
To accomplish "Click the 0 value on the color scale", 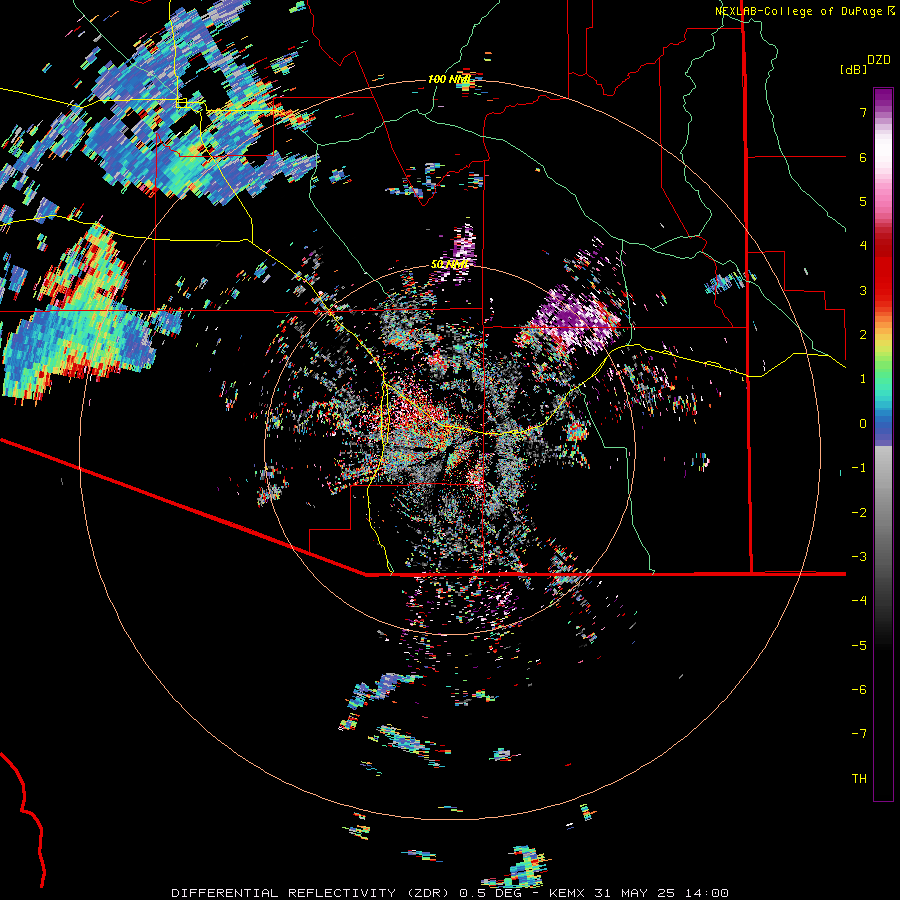I will point(863,424).
